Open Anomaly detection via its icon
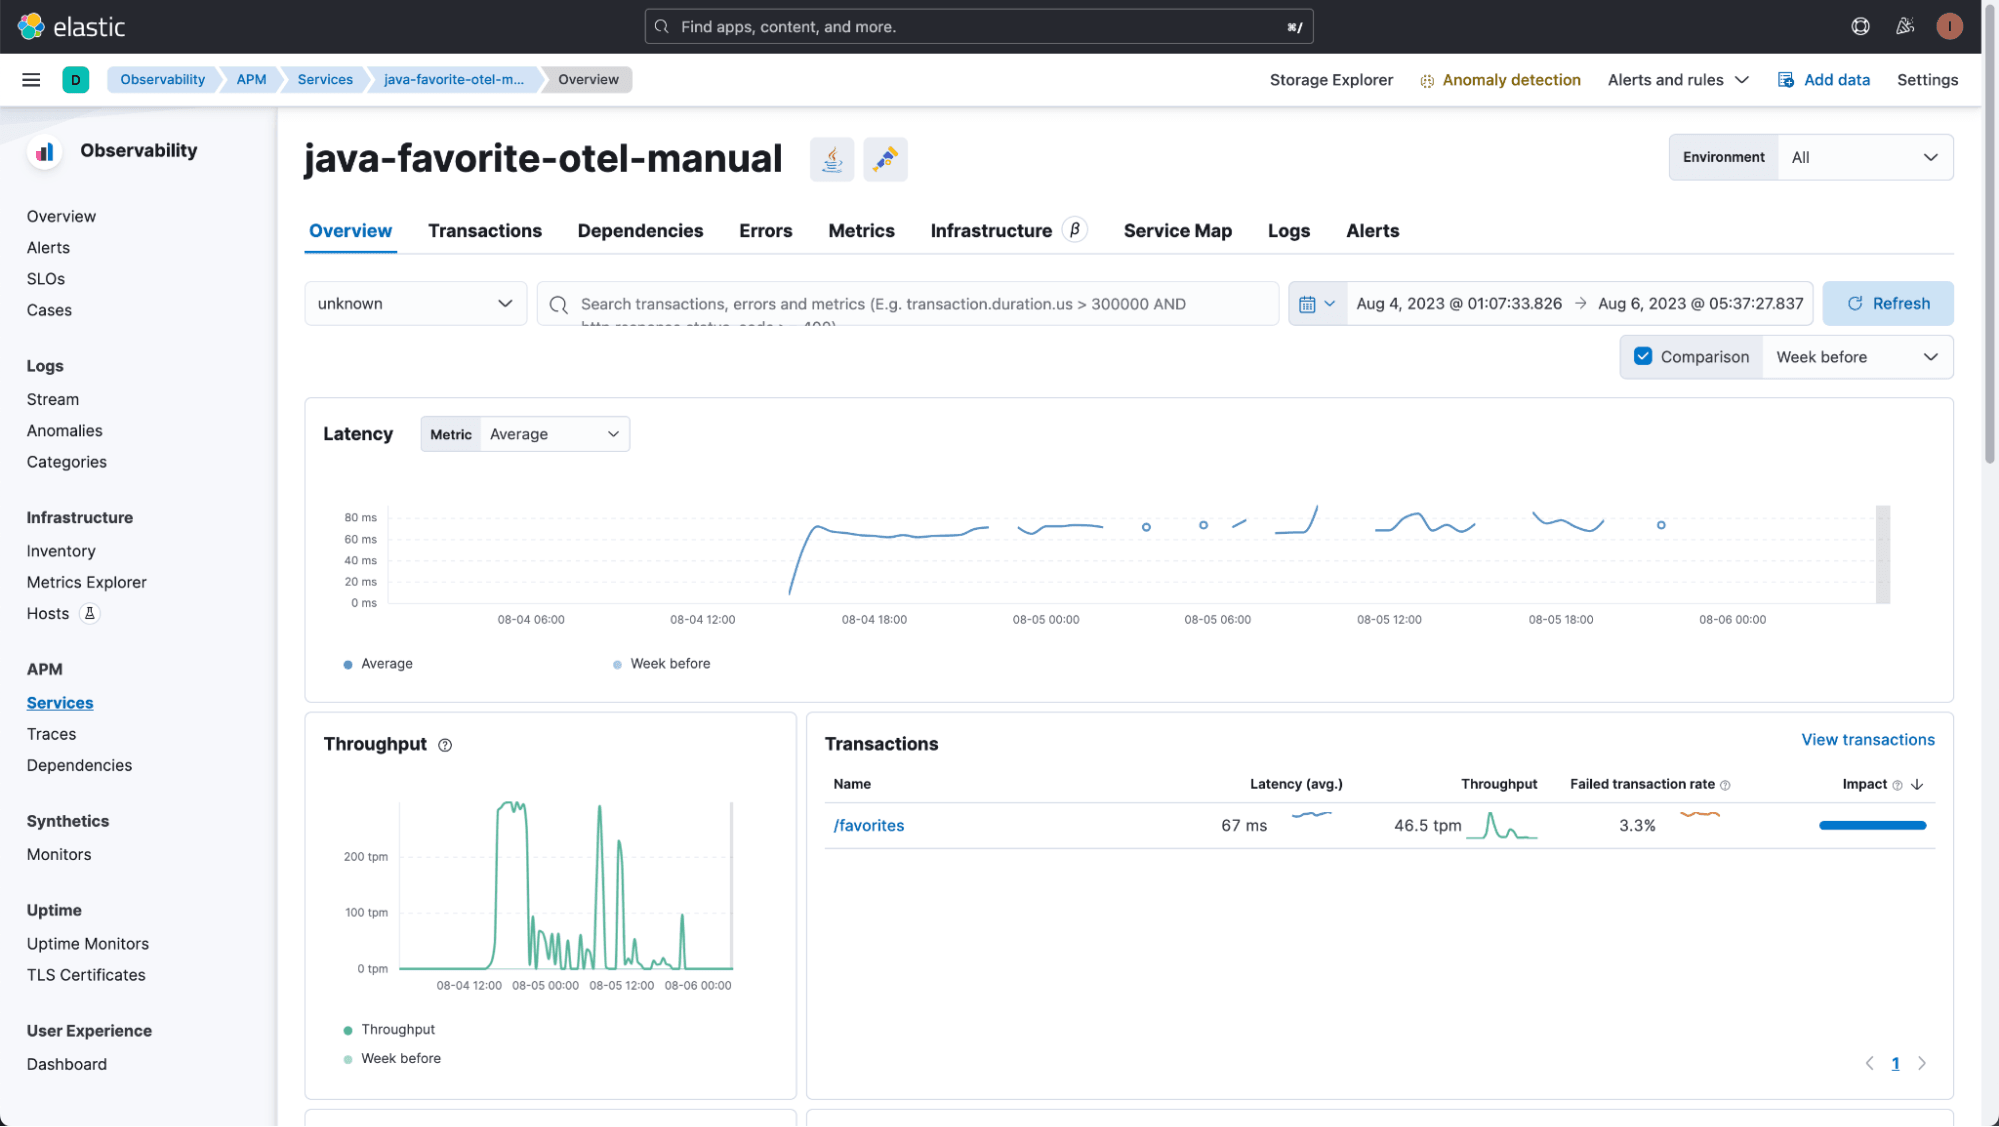 (x=1426, y=80)
